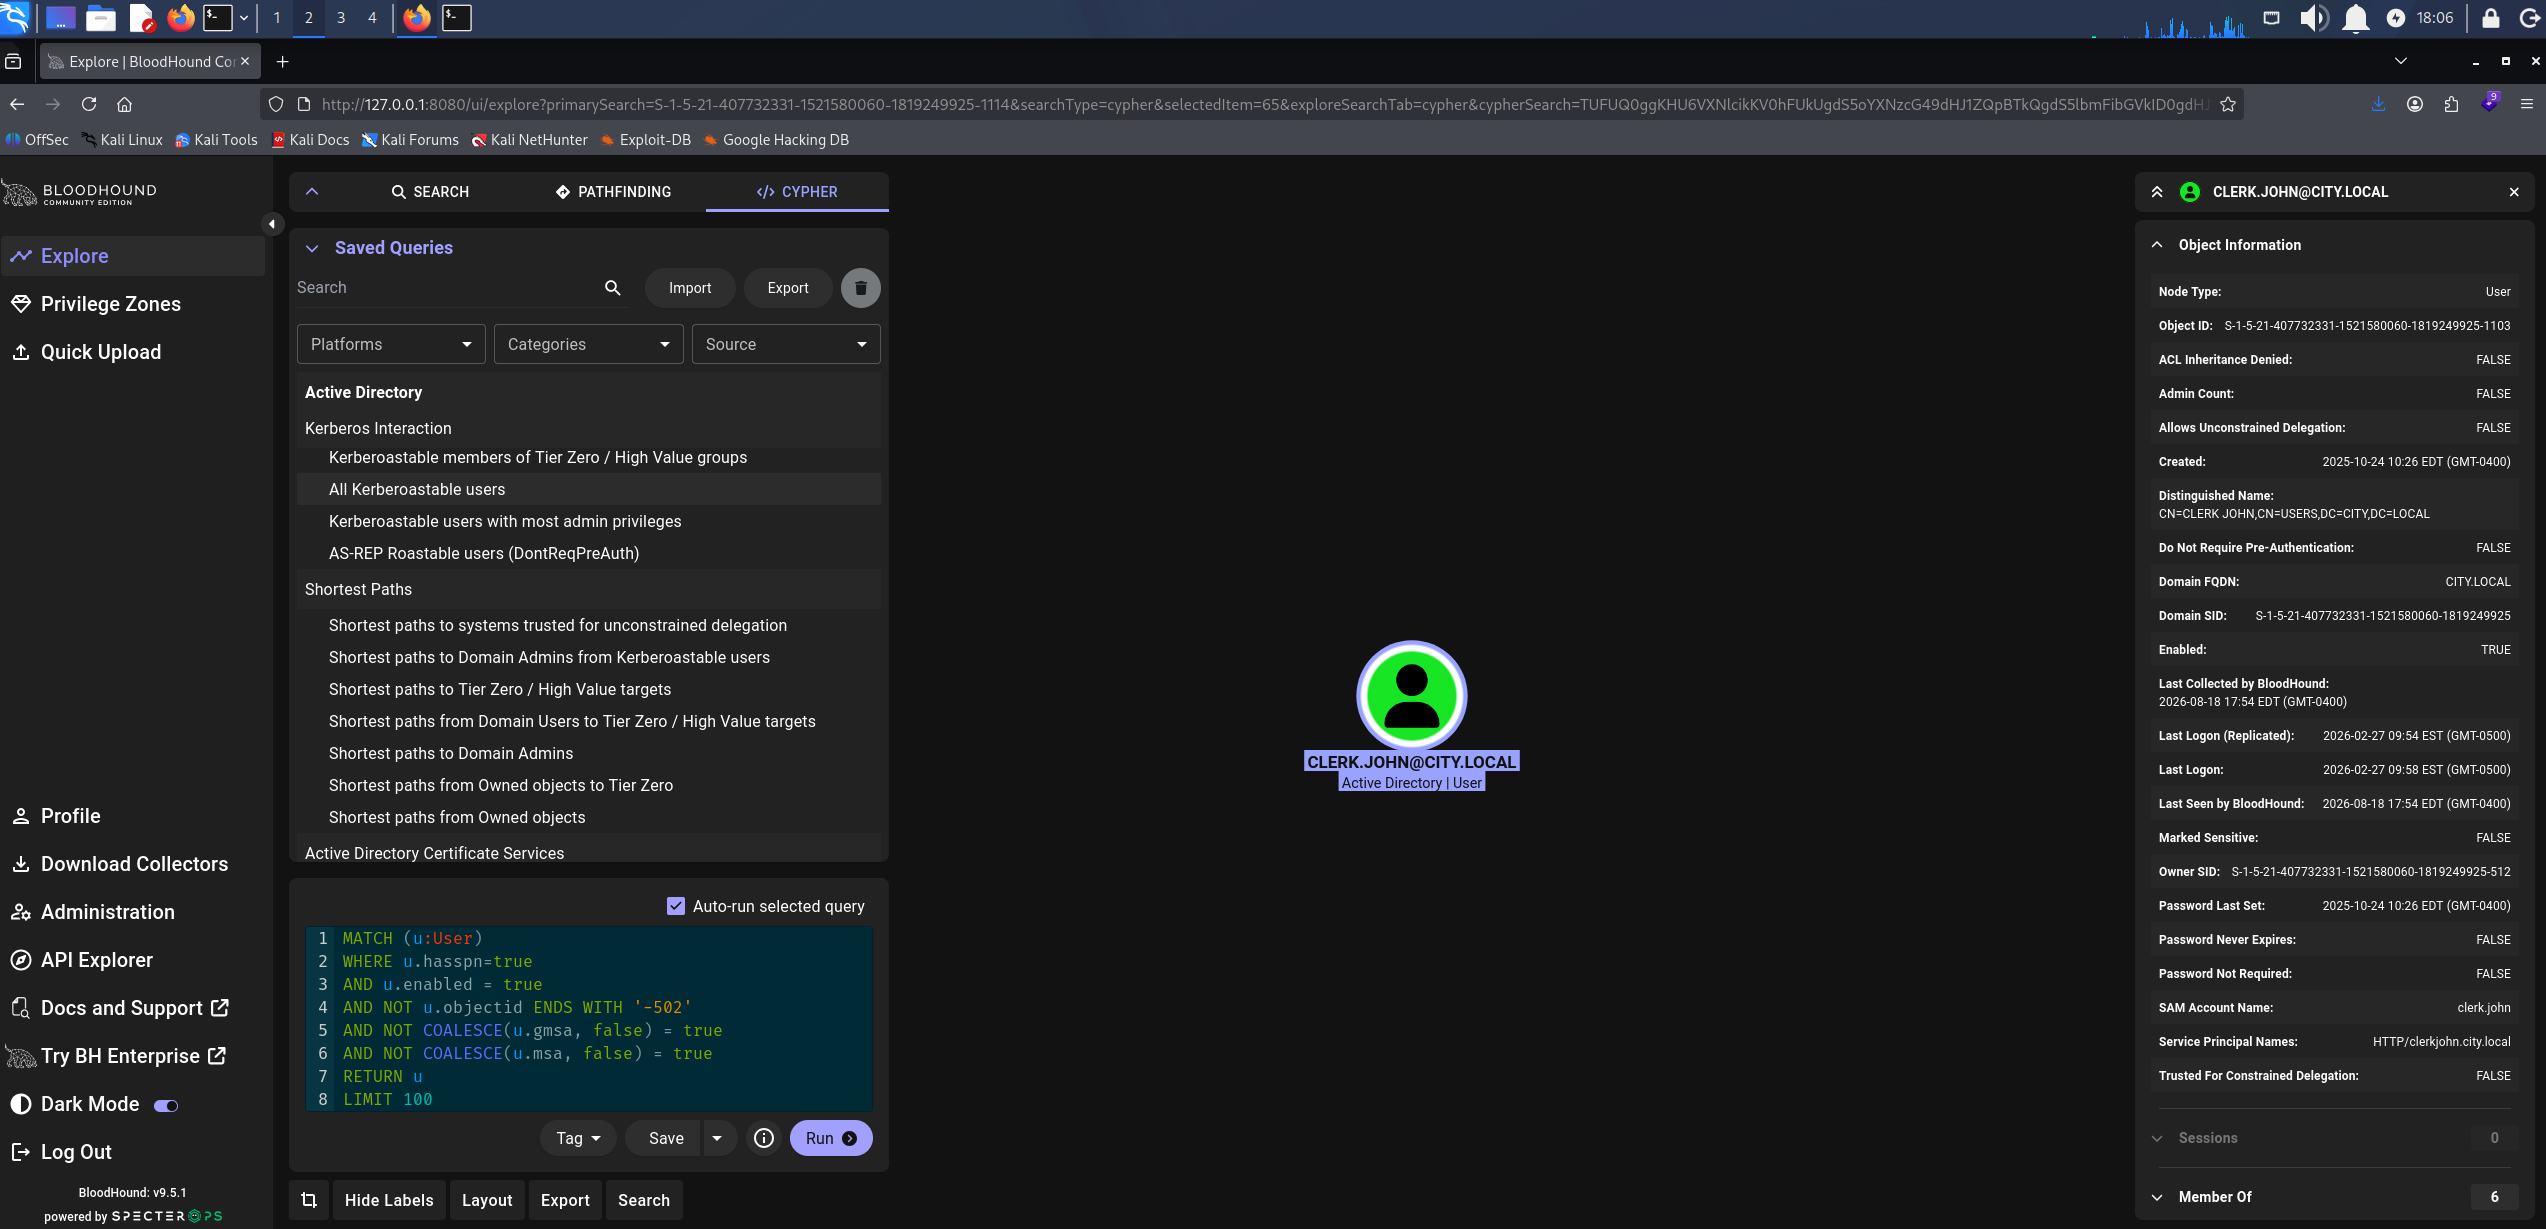Image resolution: width=2546 pixels, height=1229 pixels.
Task: Click the CLERK.JOHN user node in graph
Action: click(x=1411, y=697)
